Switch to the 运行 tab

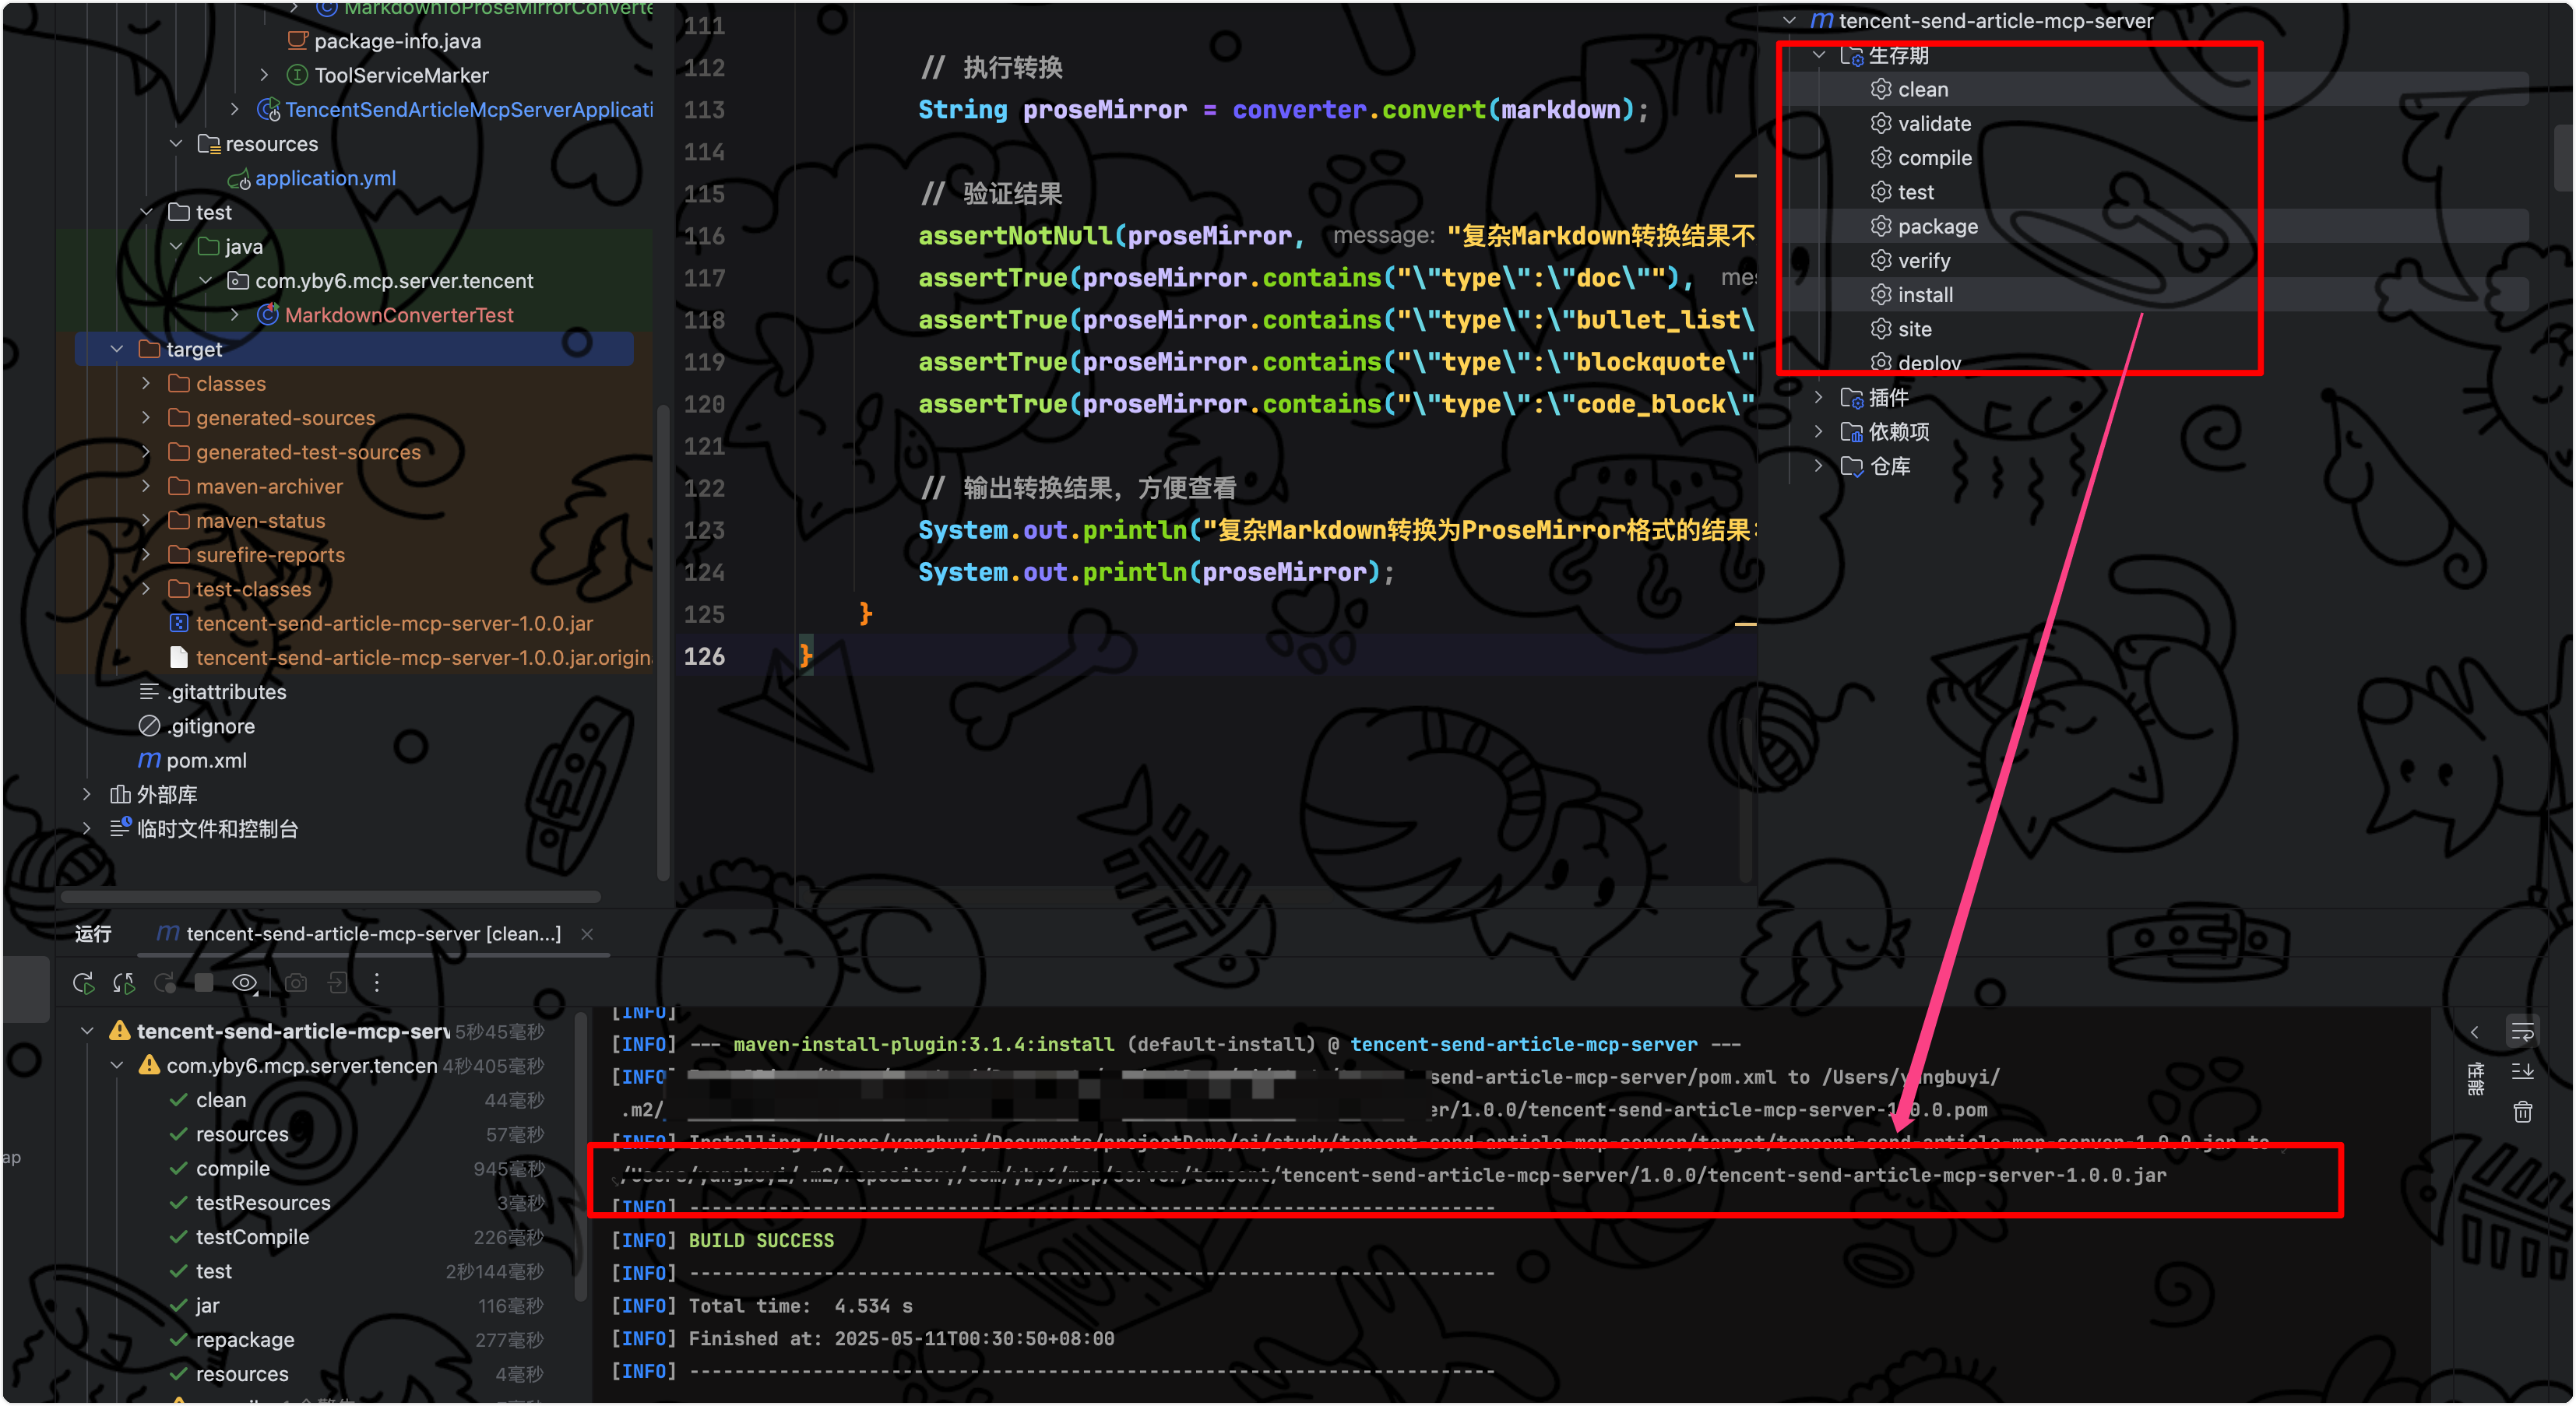[93, 934]
